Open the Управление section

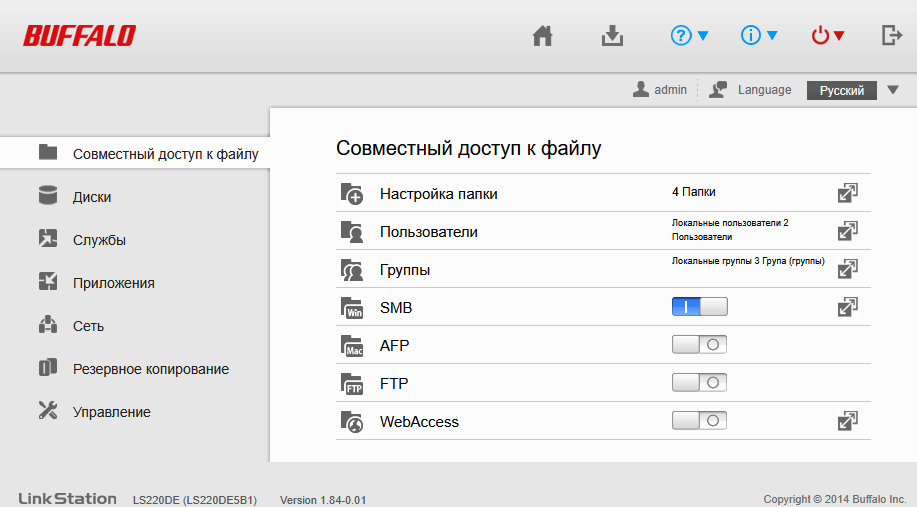click(x=112, y=412)
